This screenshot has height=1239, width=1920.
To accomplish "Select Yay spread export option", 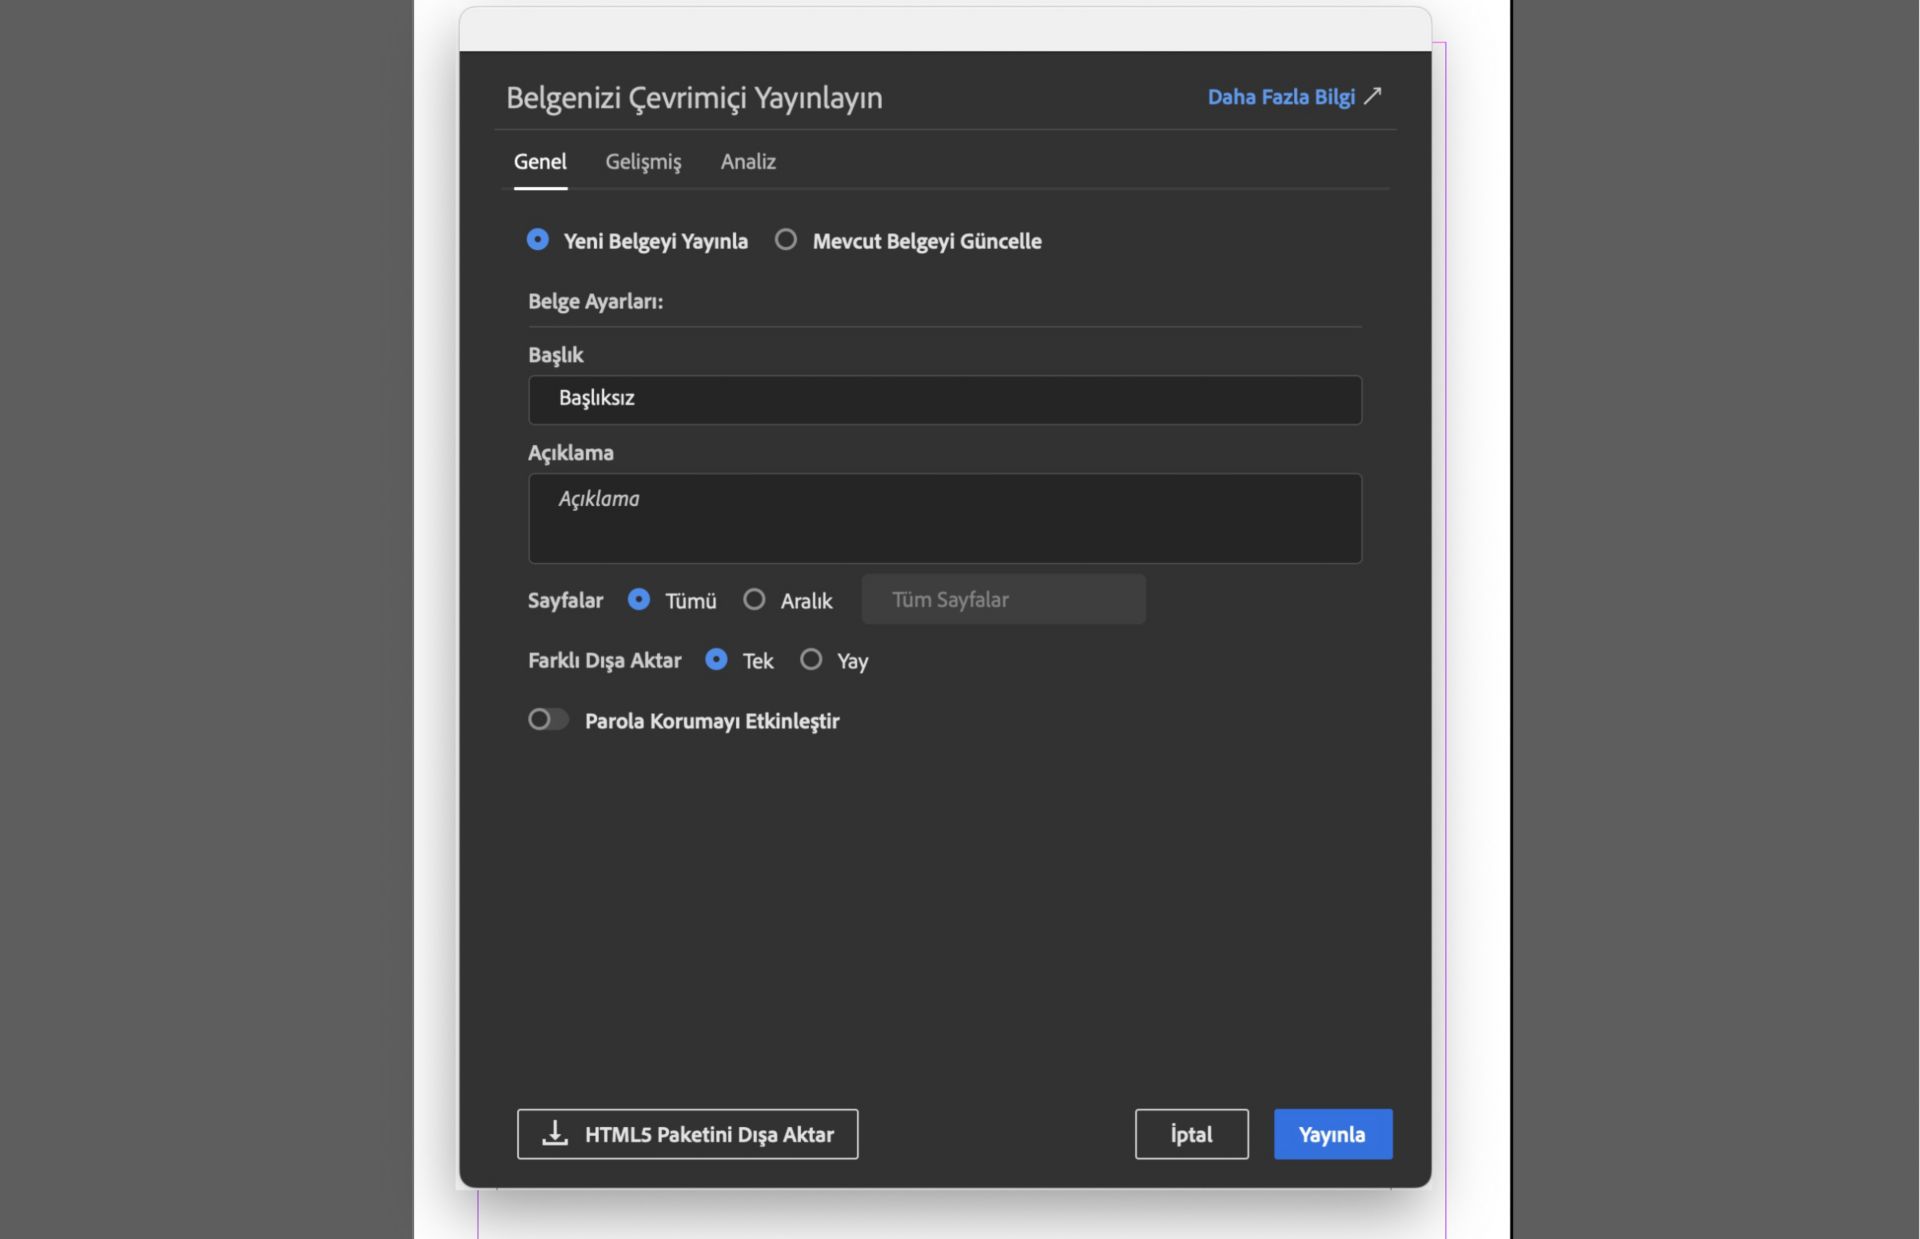I will pos(811,660).
